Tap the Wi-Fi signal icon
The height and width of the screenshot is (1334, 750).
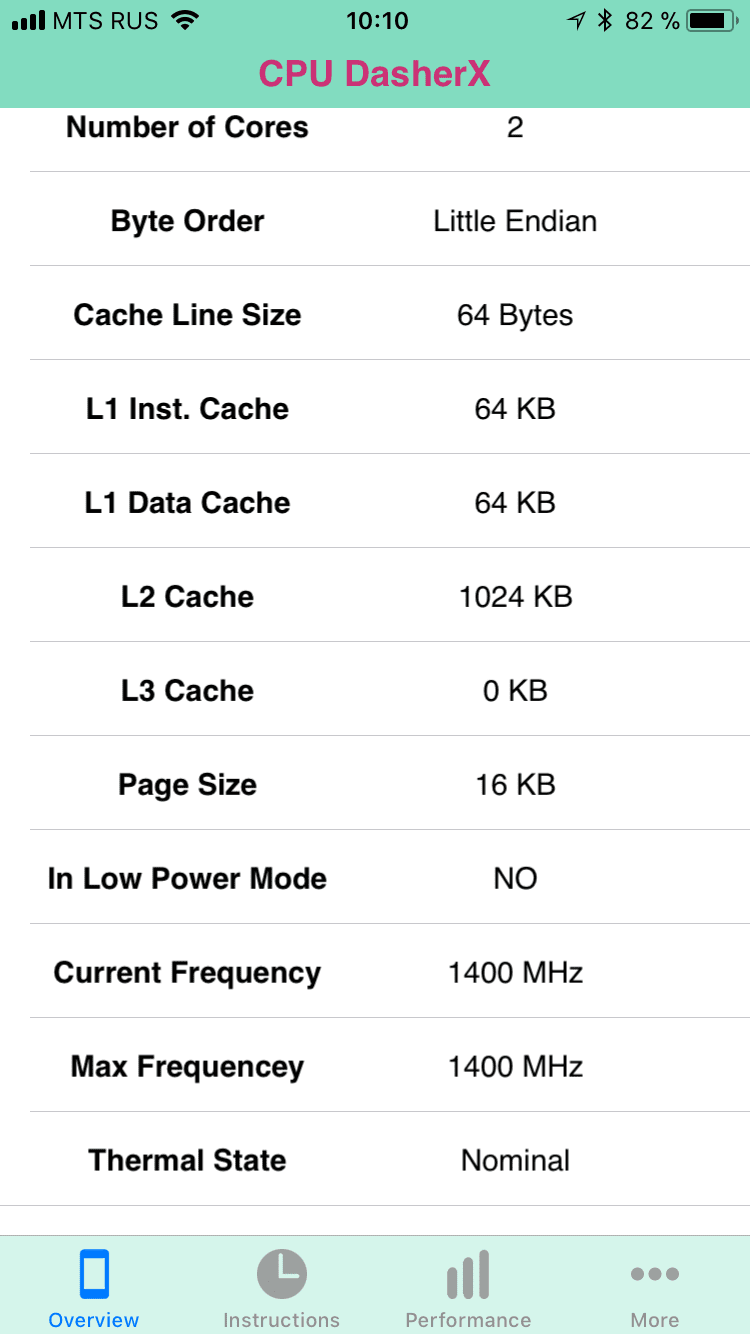pyautogui.click(x=184, y=20)
